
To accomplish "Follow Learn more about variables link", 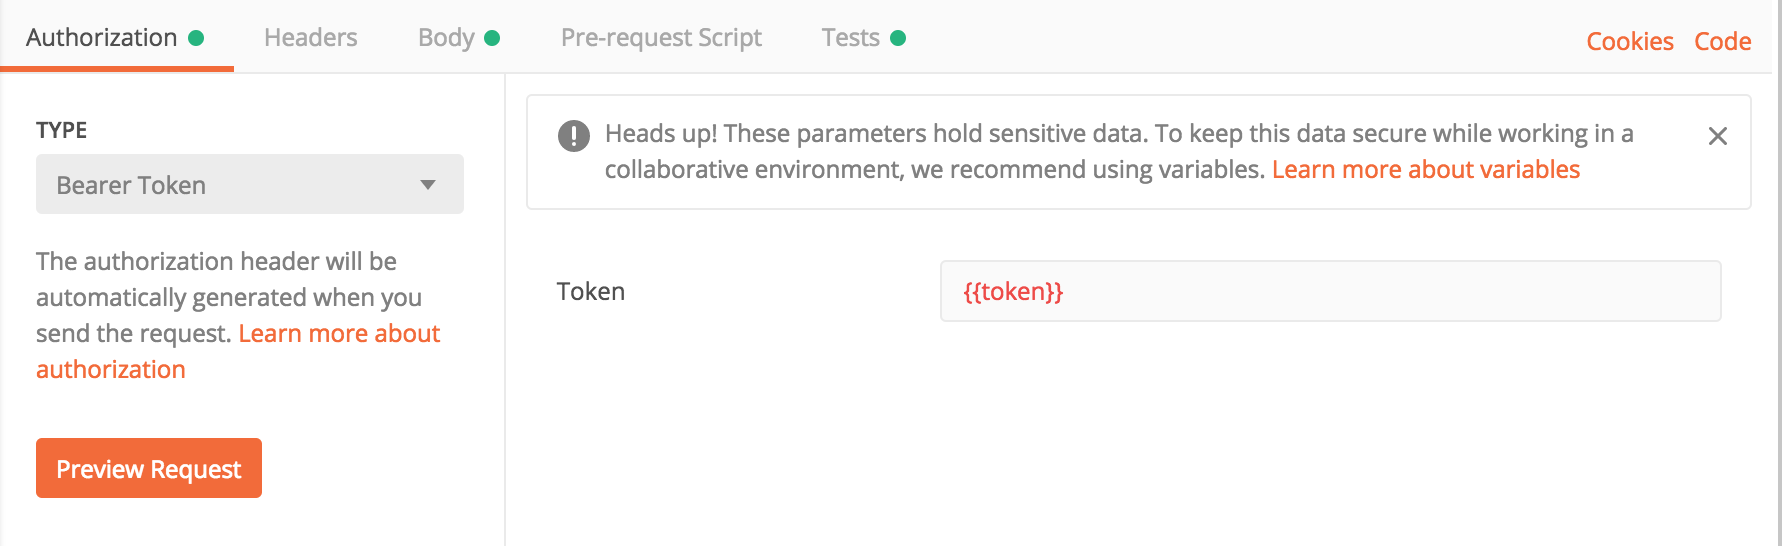I will coord(1426,169).
